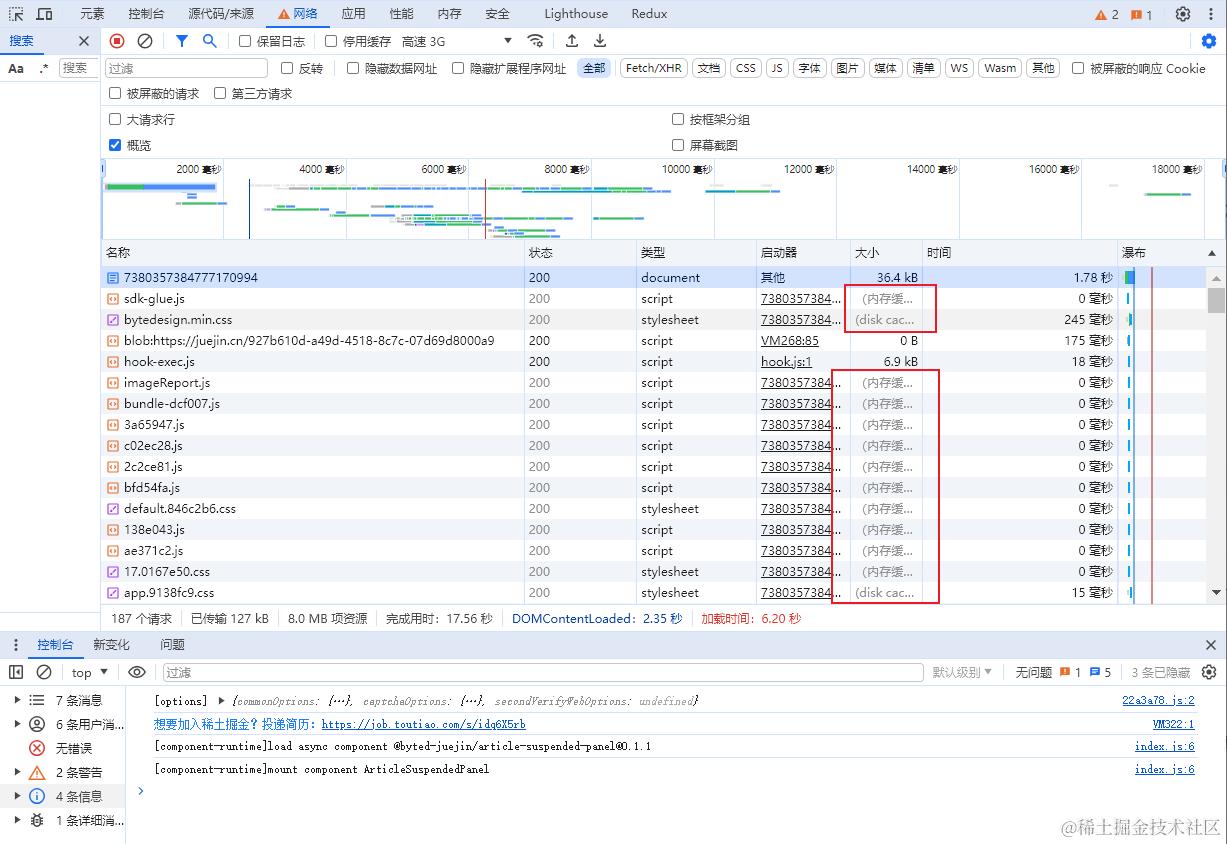Open console context dropdown top
The image size is (1227, 844).
(x=88, y=672)
